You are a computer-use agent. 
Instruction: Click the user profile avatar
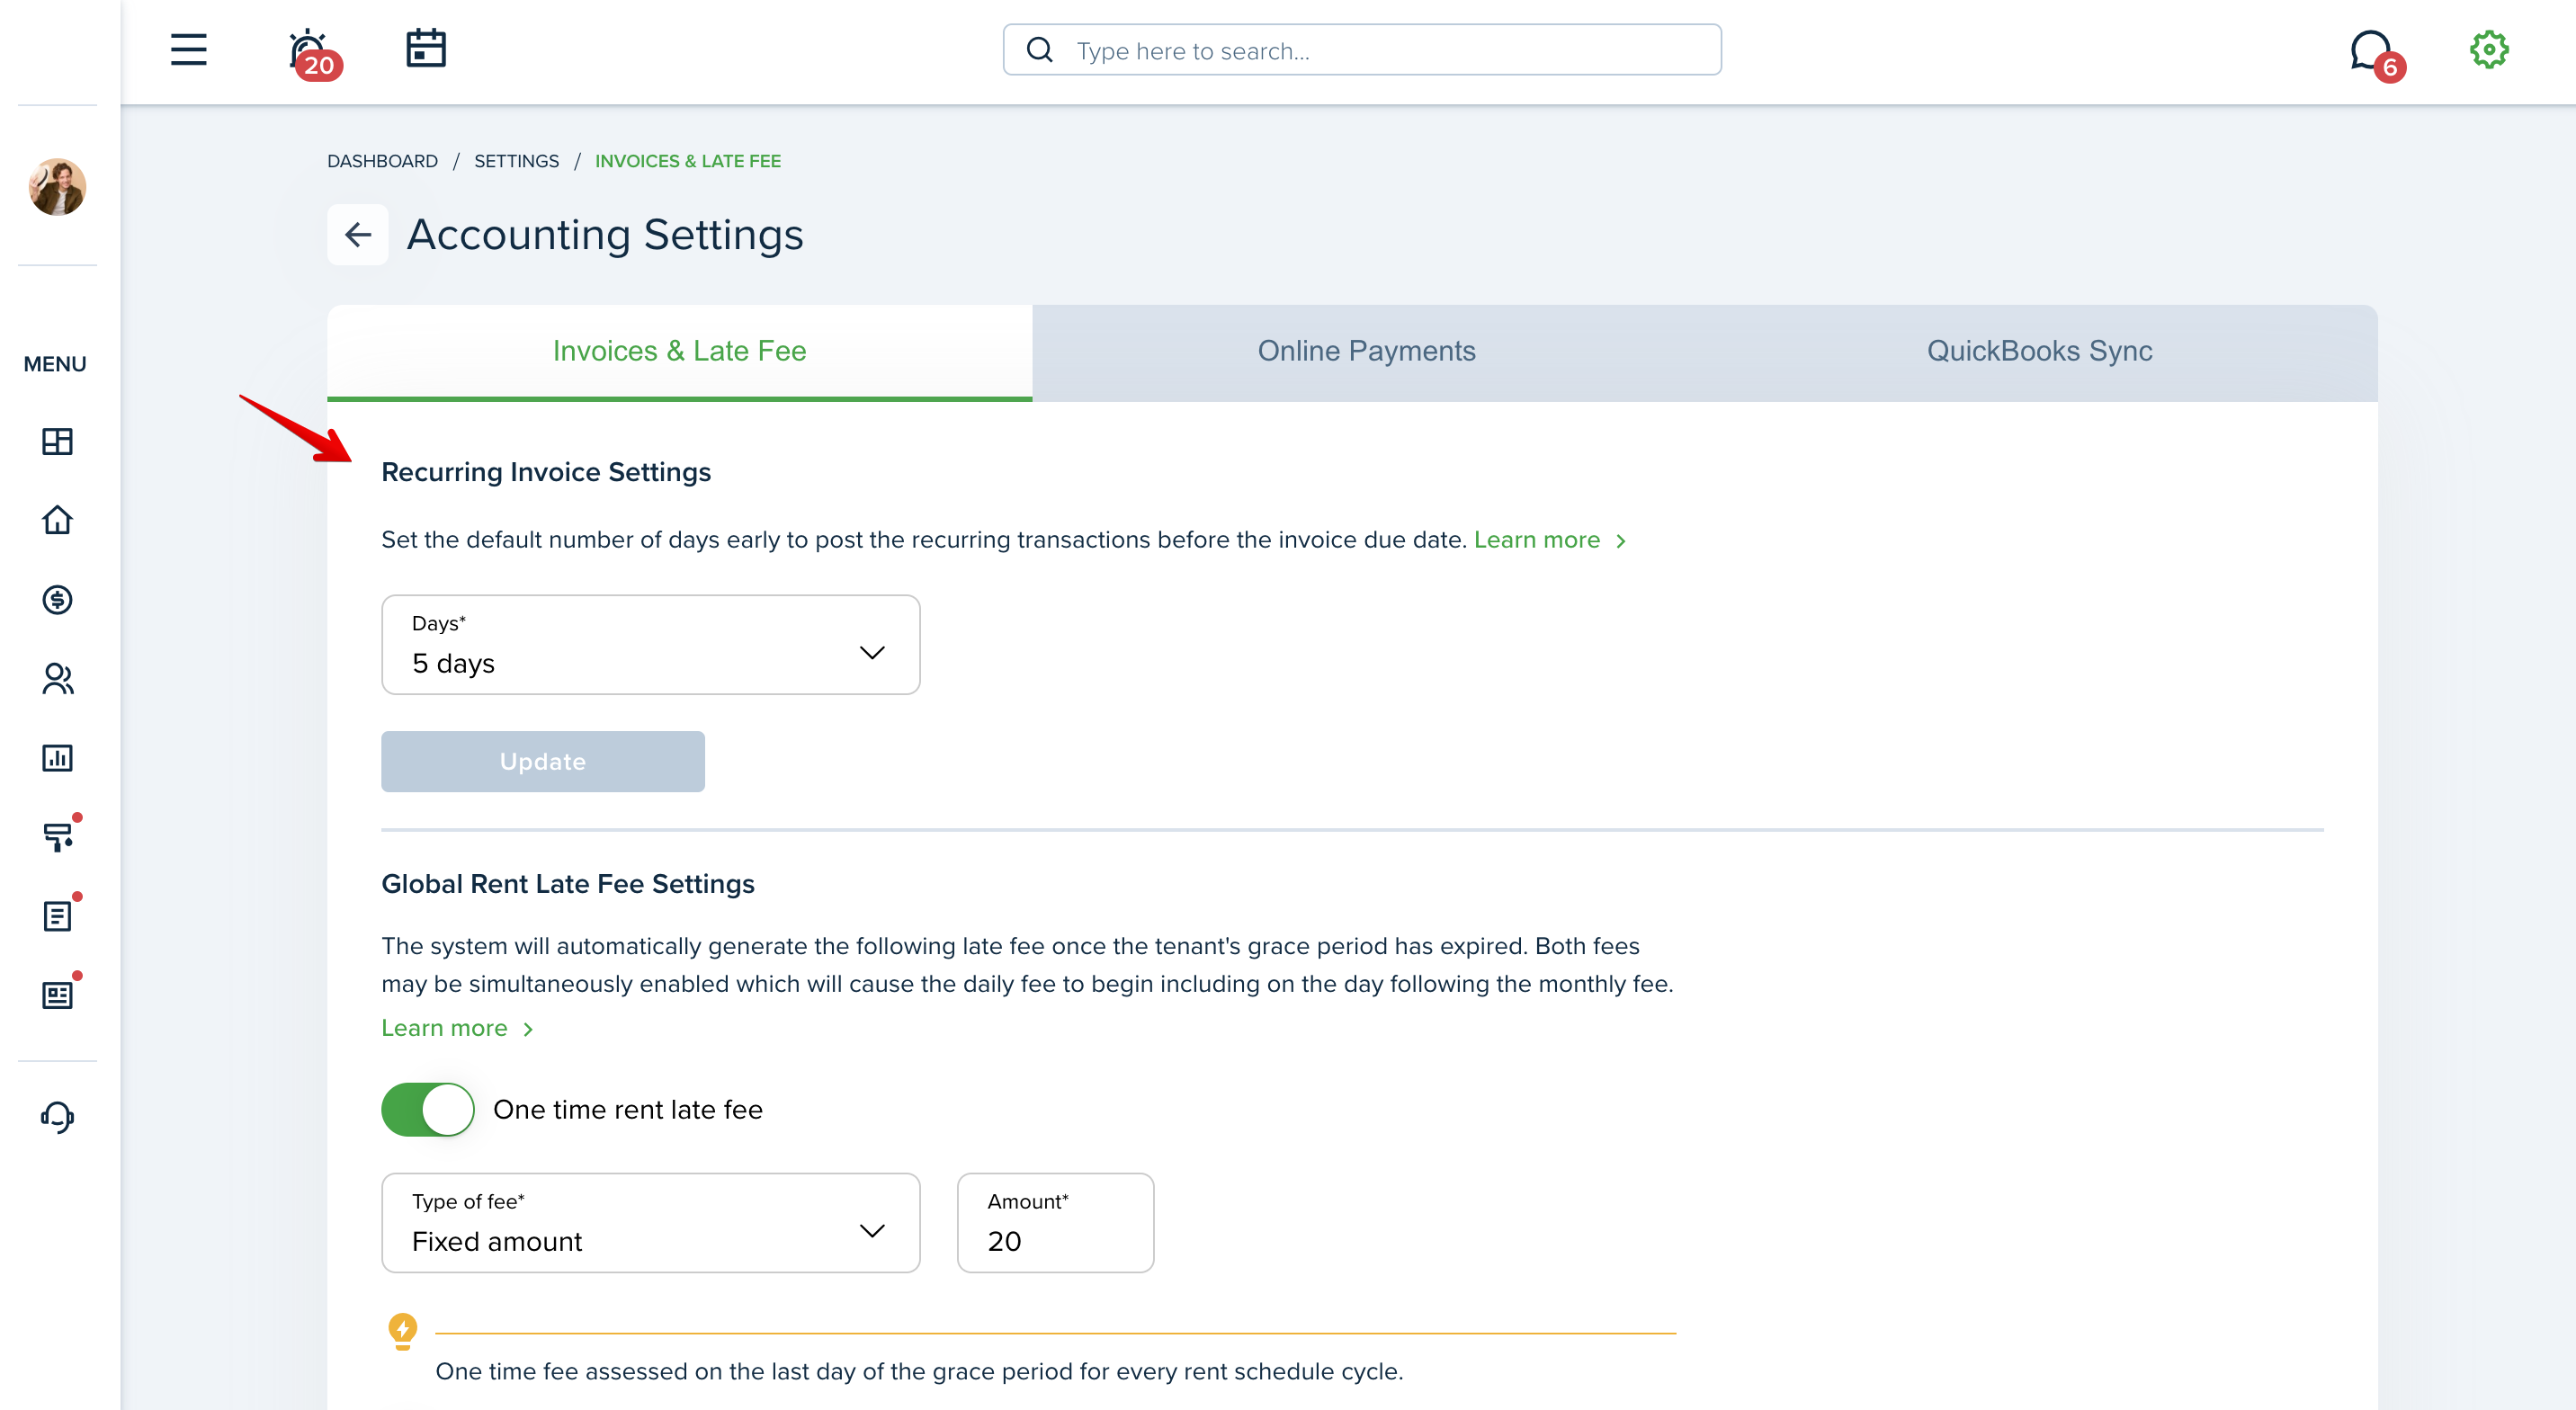click(x=57, y=187)
